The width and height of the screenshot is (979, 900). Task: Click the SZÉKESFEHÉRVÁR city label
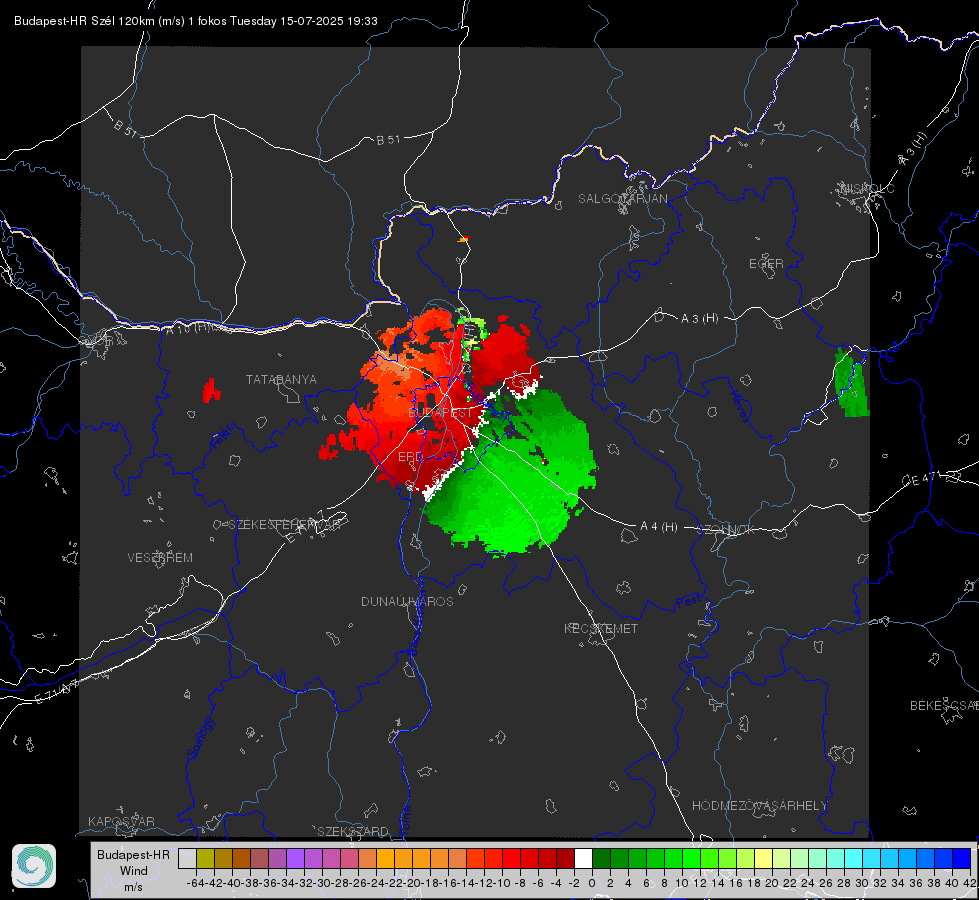tap(284, 525)
